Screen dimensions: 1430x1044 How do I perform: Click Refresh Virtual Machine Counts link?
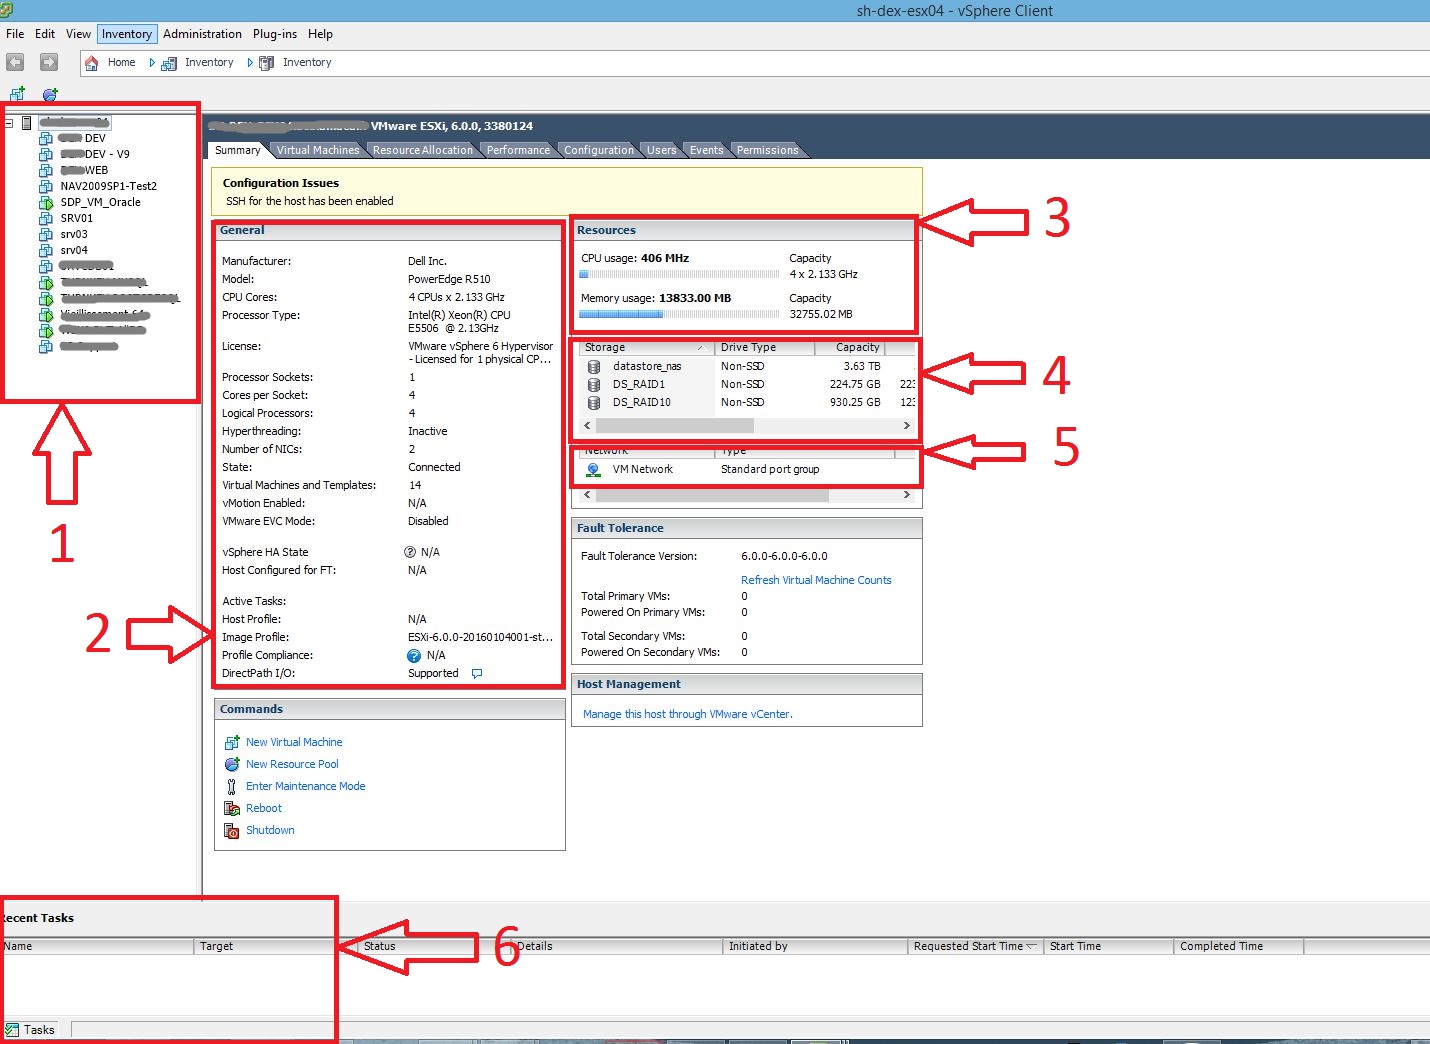point(816,581)
